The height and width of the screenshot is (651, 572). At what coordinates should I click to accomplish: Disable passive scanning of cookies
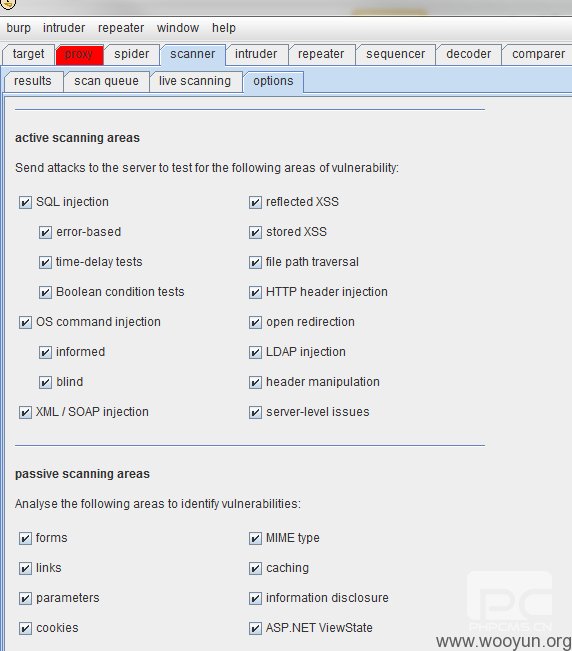25,628
